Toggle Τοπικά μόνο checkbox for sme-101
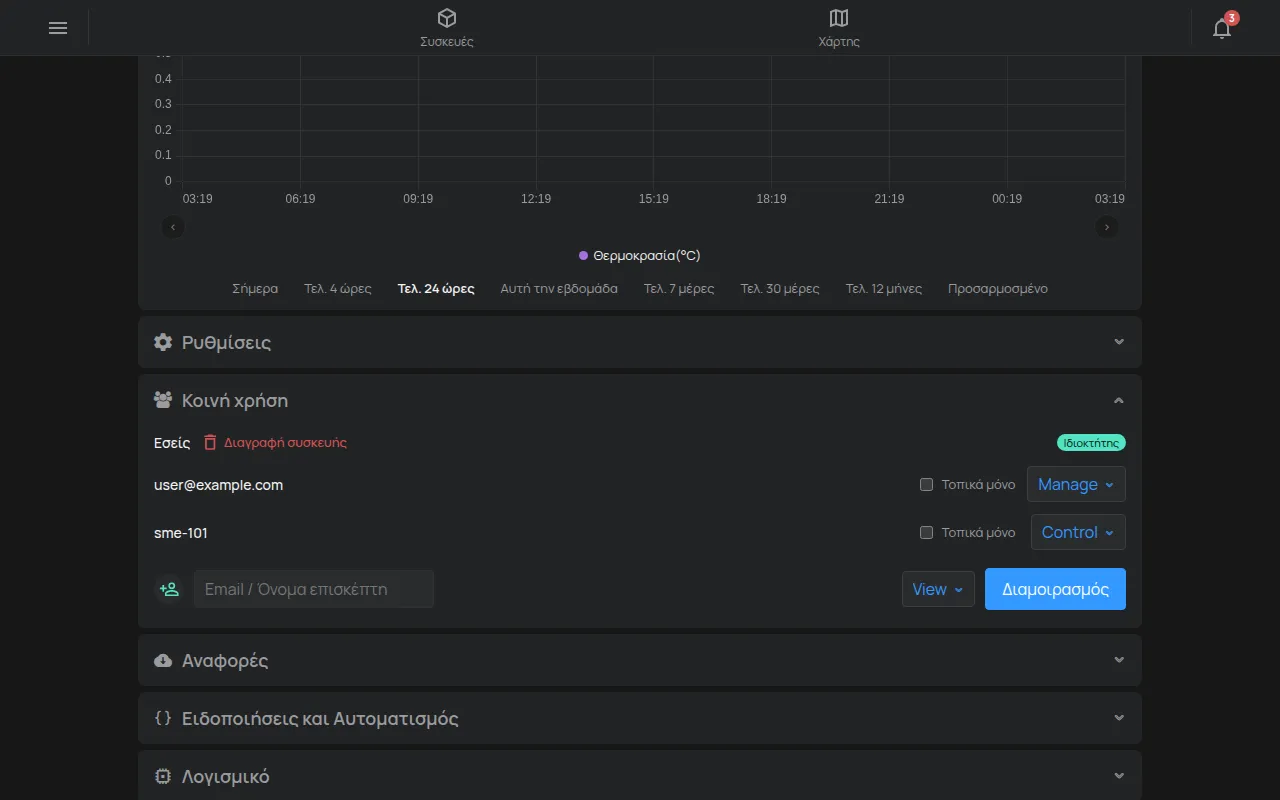This screenshot has height=800, width=1280. pyautogui.click(x=926, y=533)
